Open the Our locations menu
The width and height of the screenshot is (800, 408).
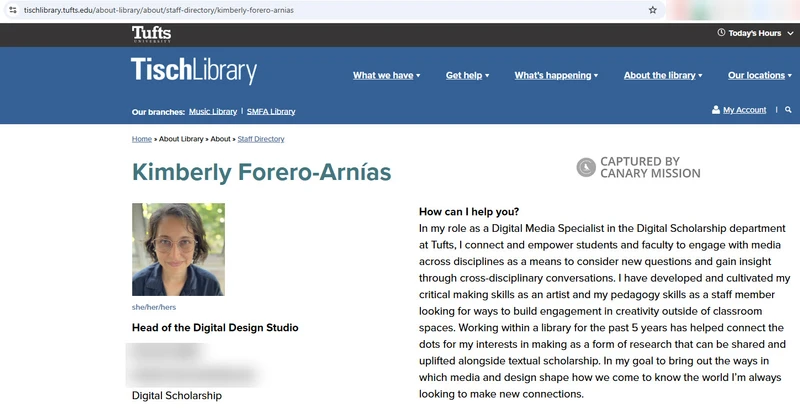(760, 75)
